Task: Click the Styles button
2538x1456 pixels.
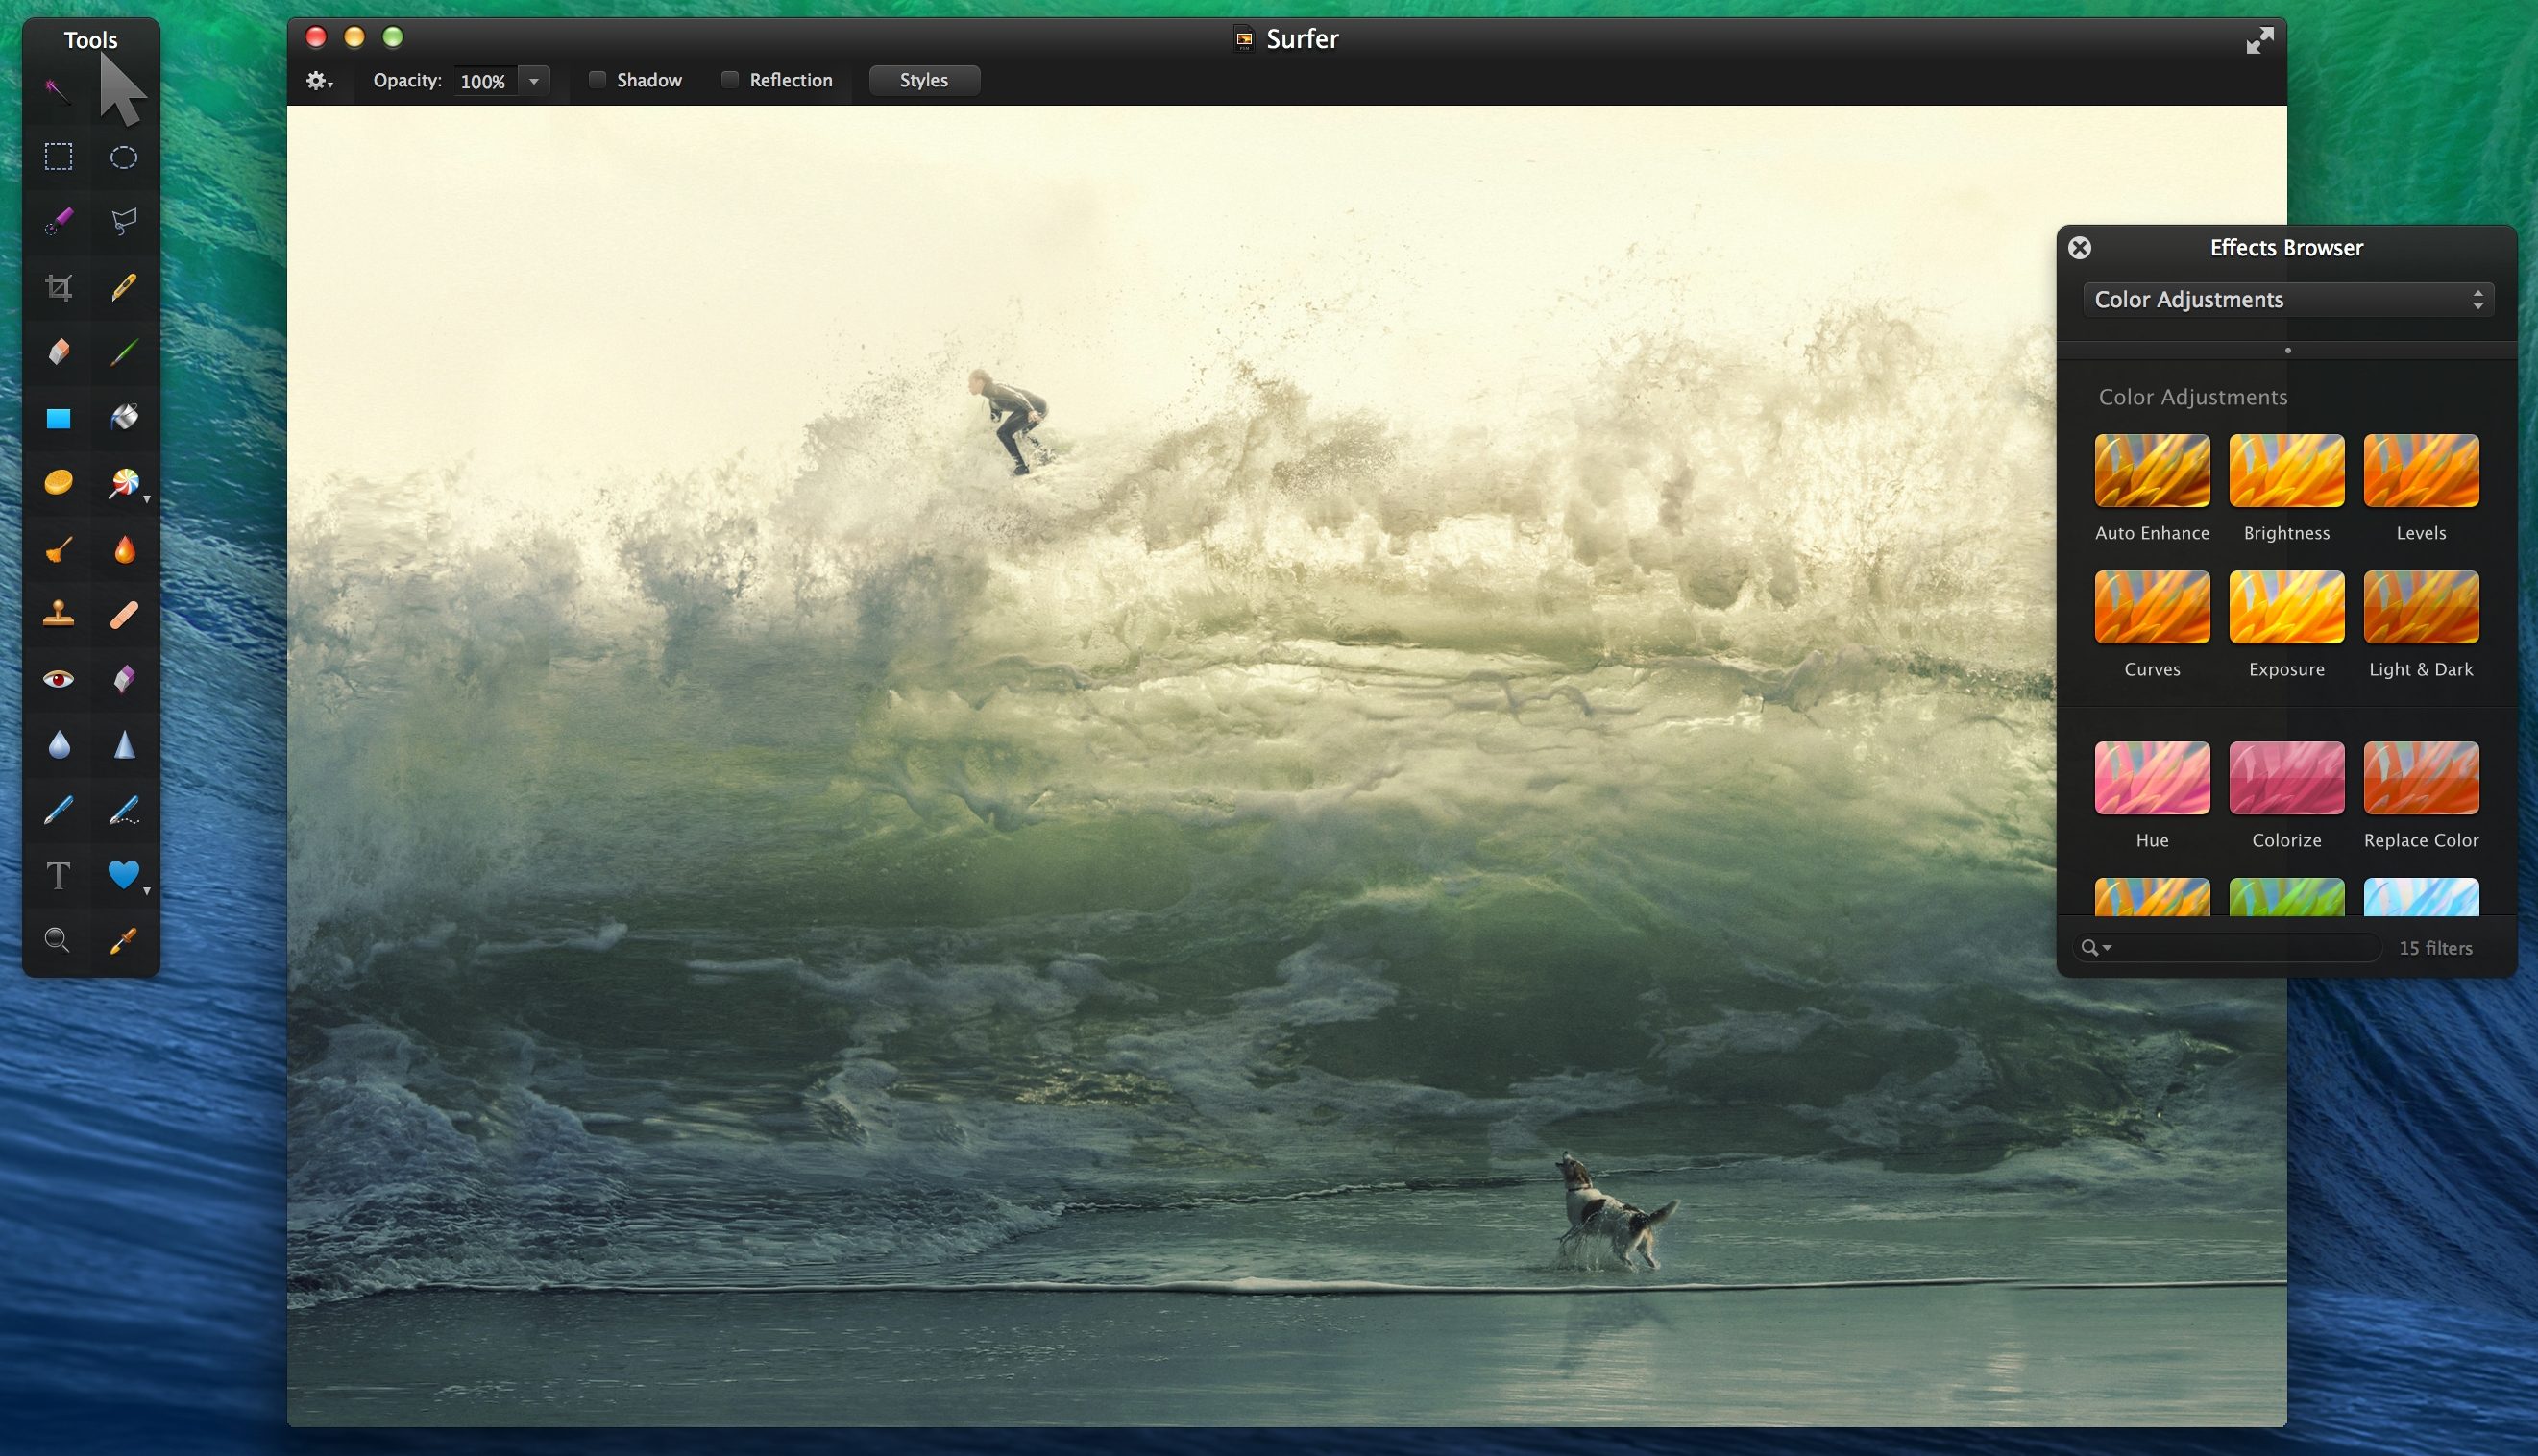Action: pos(924,80)
